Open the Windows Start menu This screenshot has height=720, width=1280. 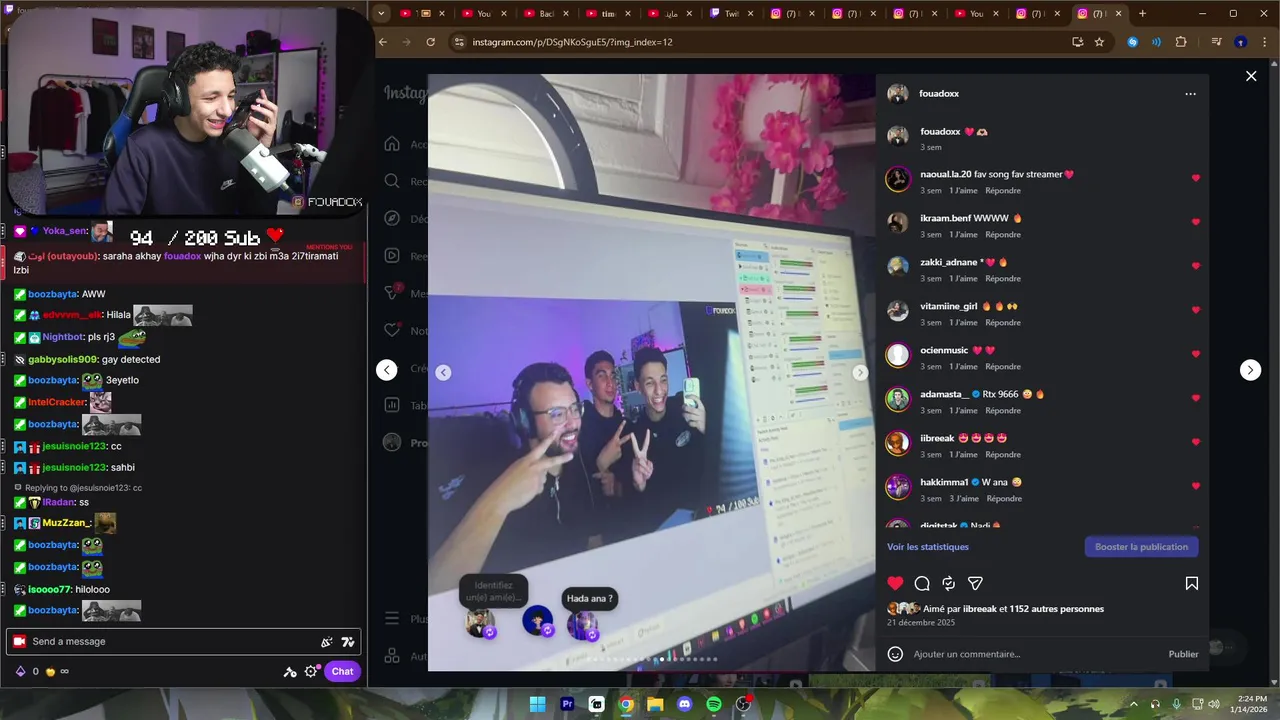tap(537, 704)
